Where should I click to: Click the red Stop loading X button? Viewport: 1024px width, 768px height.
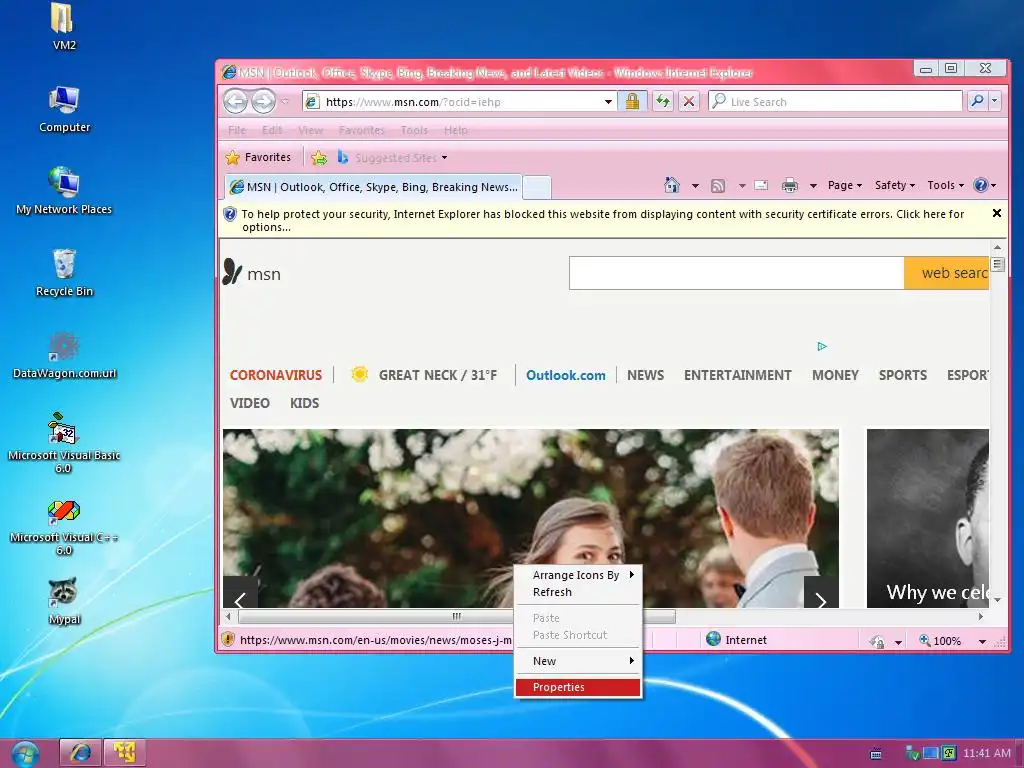(x=688, y=101)
